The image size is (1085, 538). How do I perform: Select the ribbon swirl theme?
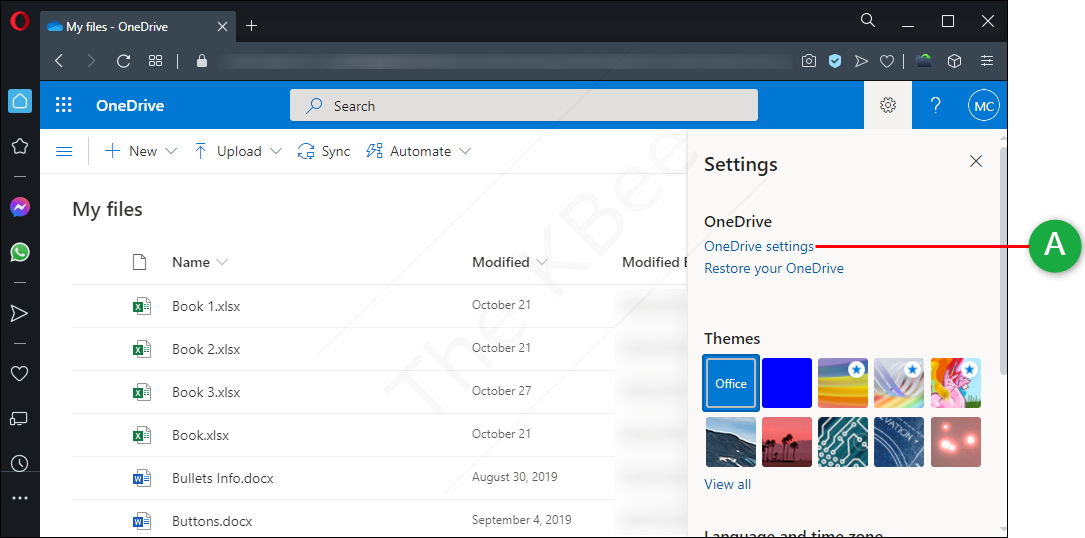899,383
